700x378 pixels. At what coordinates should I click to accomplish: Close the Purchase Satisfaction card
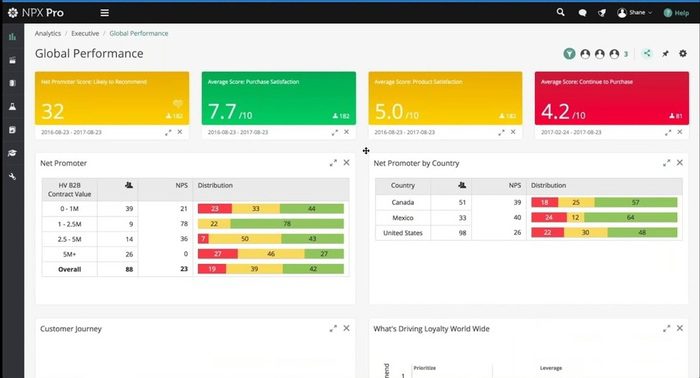pyautogui.click(x=346, y=132)
